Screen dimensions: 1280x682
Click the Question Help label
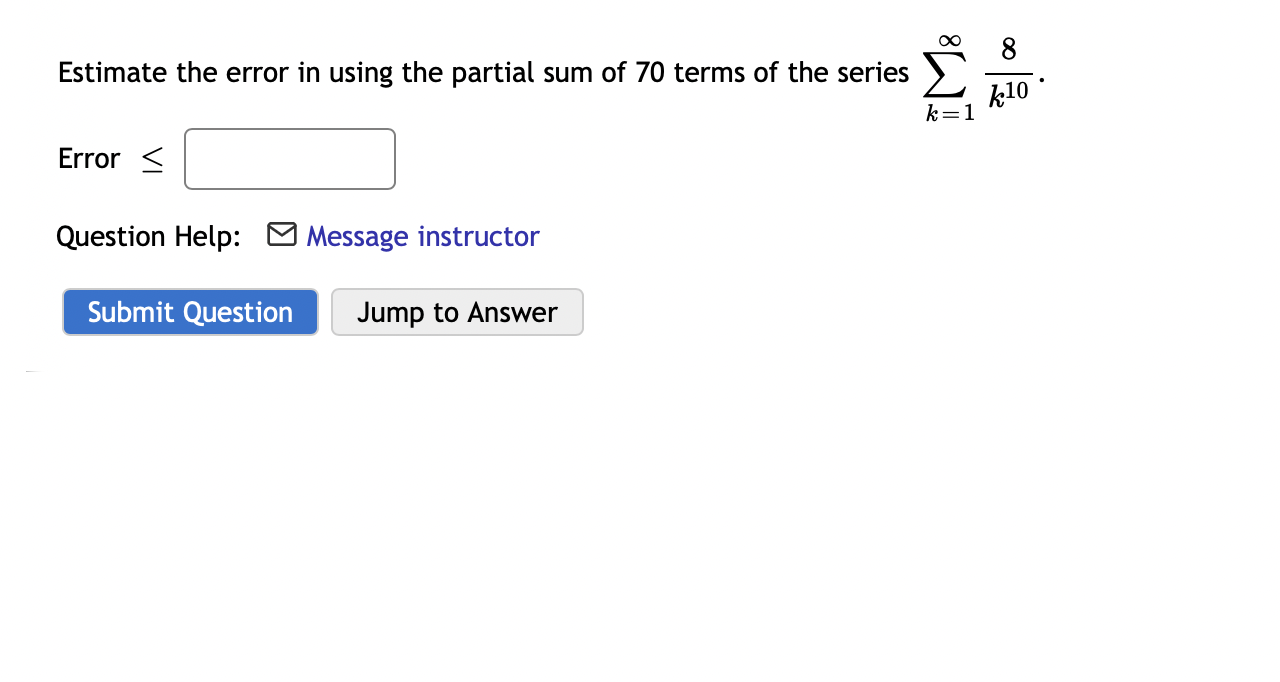click(x=147, y=236)
